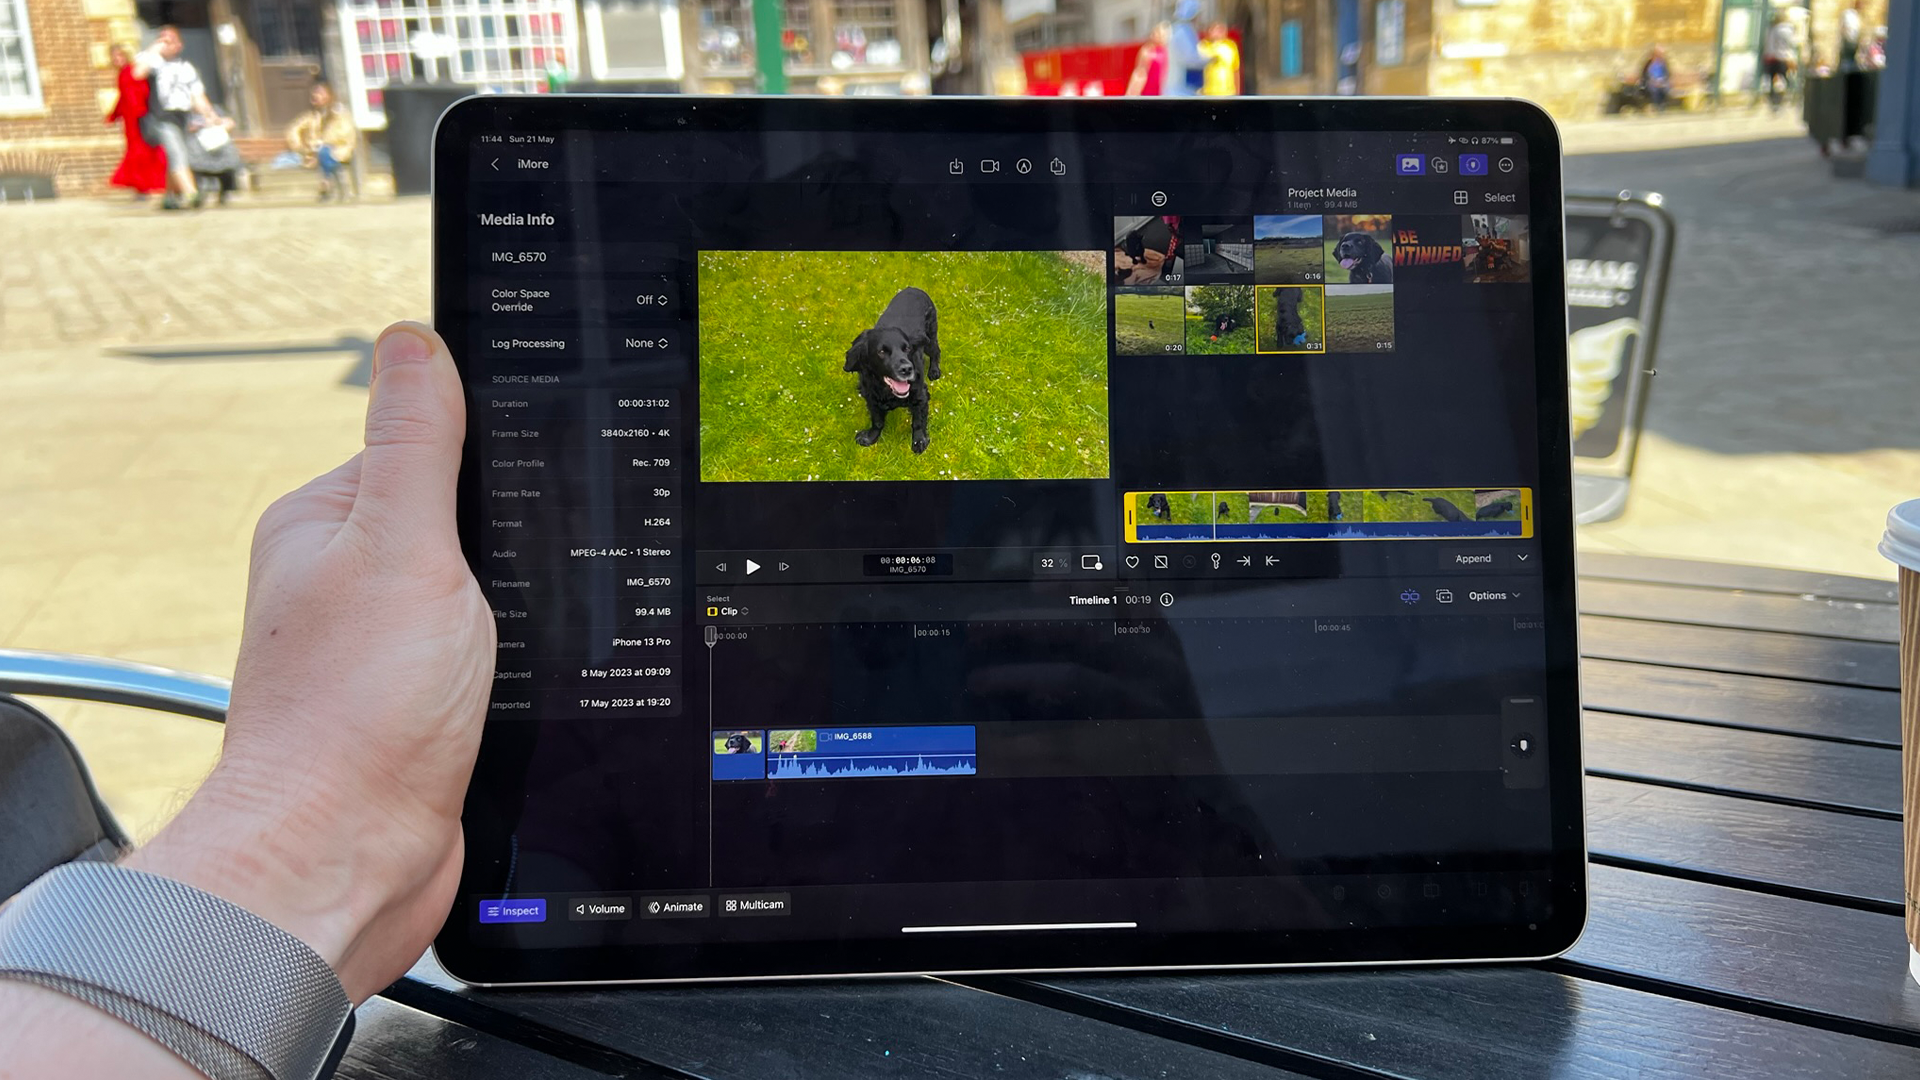Screen dimensions: 1920x1080
Task: Drag the timeline playhead marker
Action: pos(712,634)
